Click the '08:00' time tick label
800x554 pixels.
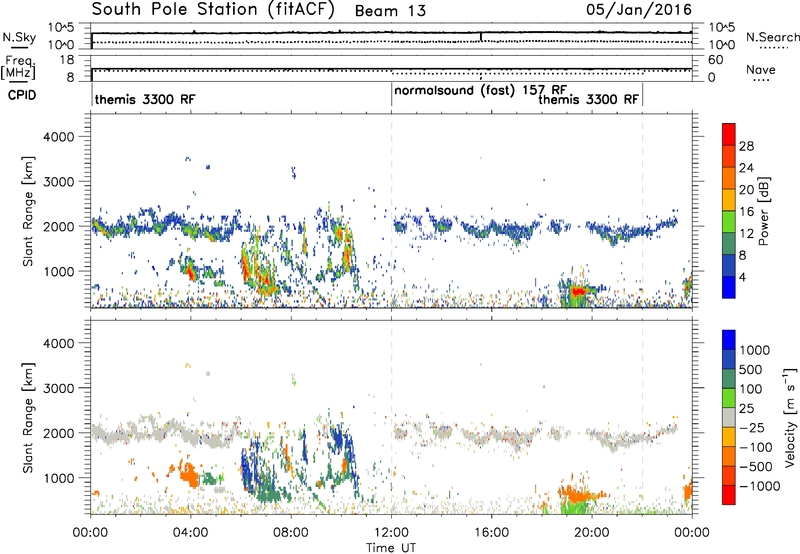291,533
